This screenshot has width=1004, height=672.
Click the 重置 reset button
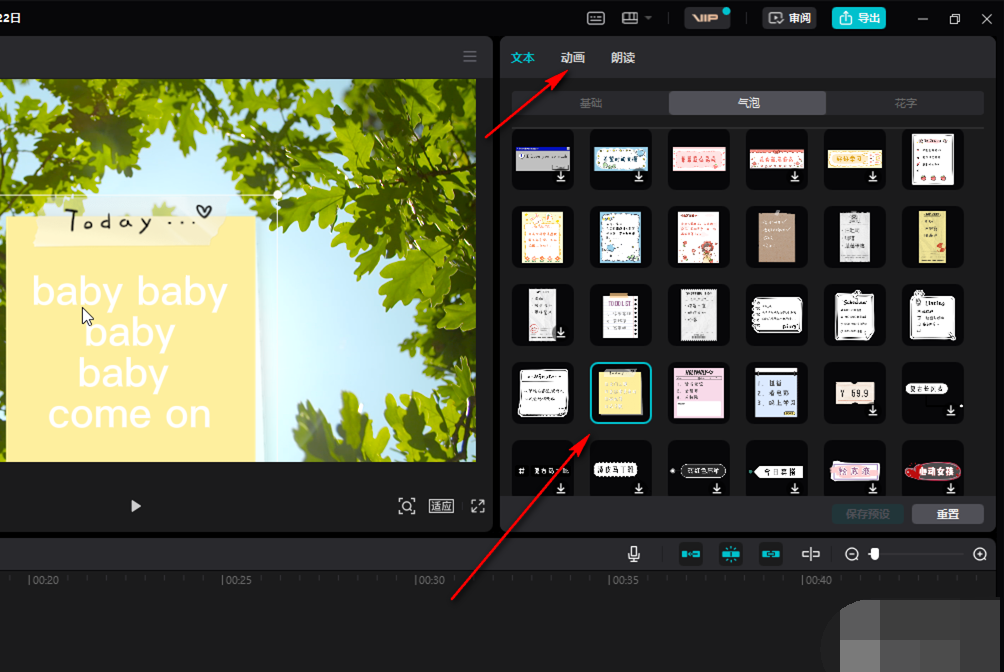[x=947, y=514]
